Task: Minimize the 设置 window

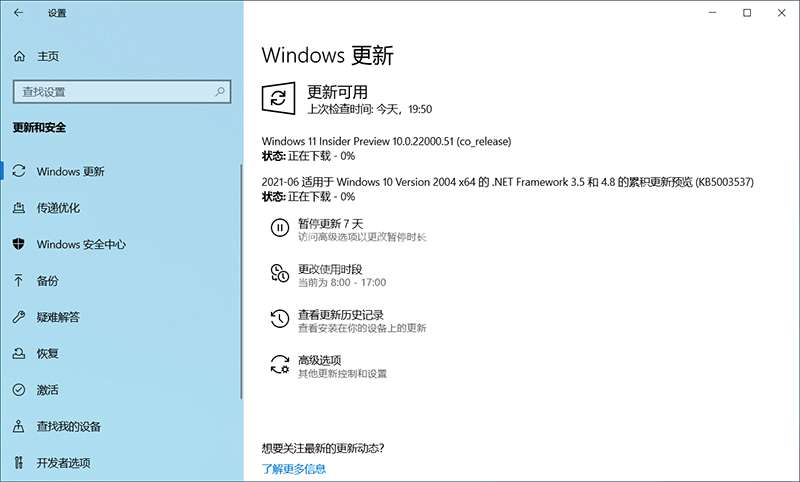Action: coord(713,13)
